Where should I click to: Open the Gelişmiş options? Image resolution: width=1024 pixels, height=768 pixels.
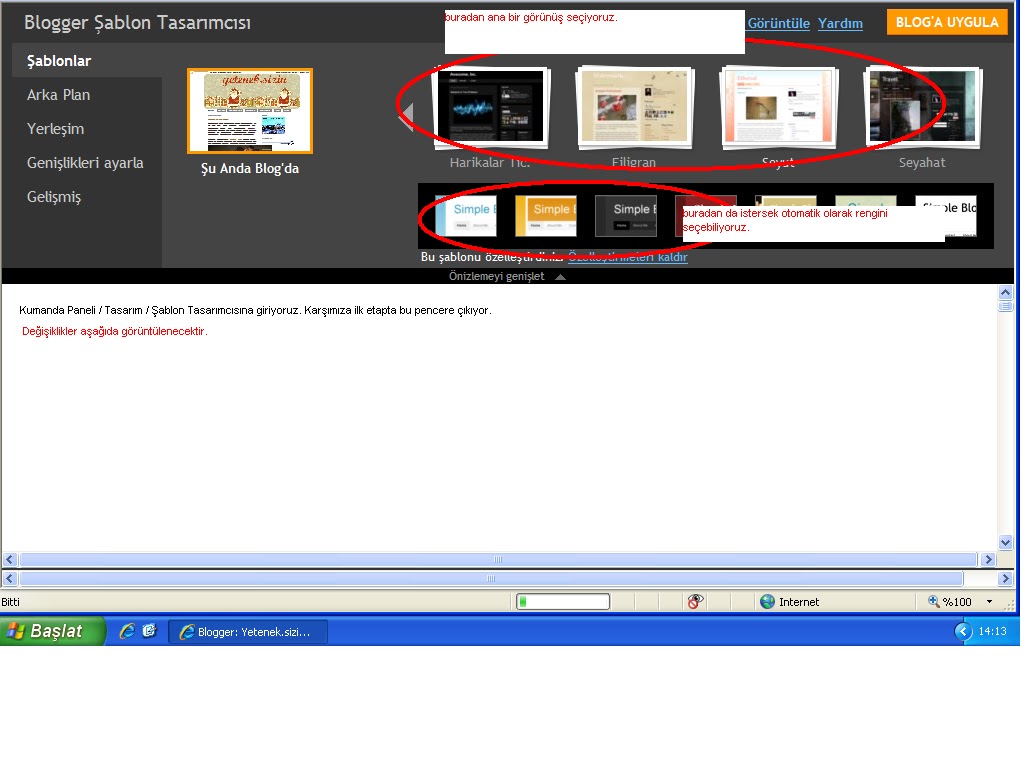tap(54, 197)
